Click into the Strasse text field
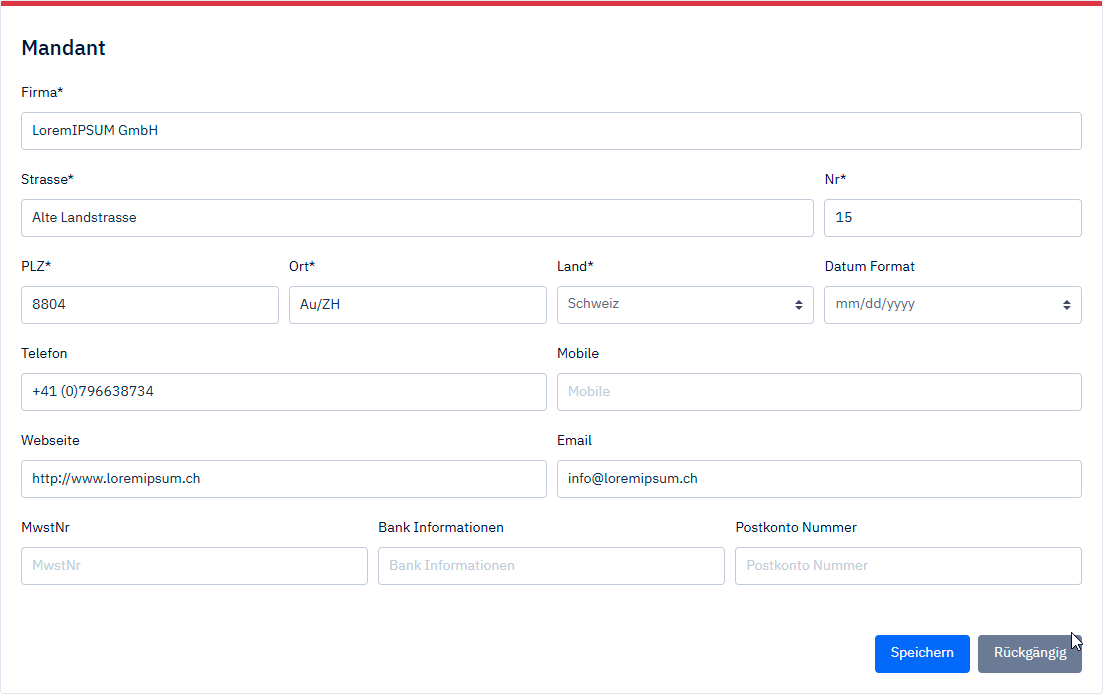This screenshot has width=1104, height=695. (416, 218)
